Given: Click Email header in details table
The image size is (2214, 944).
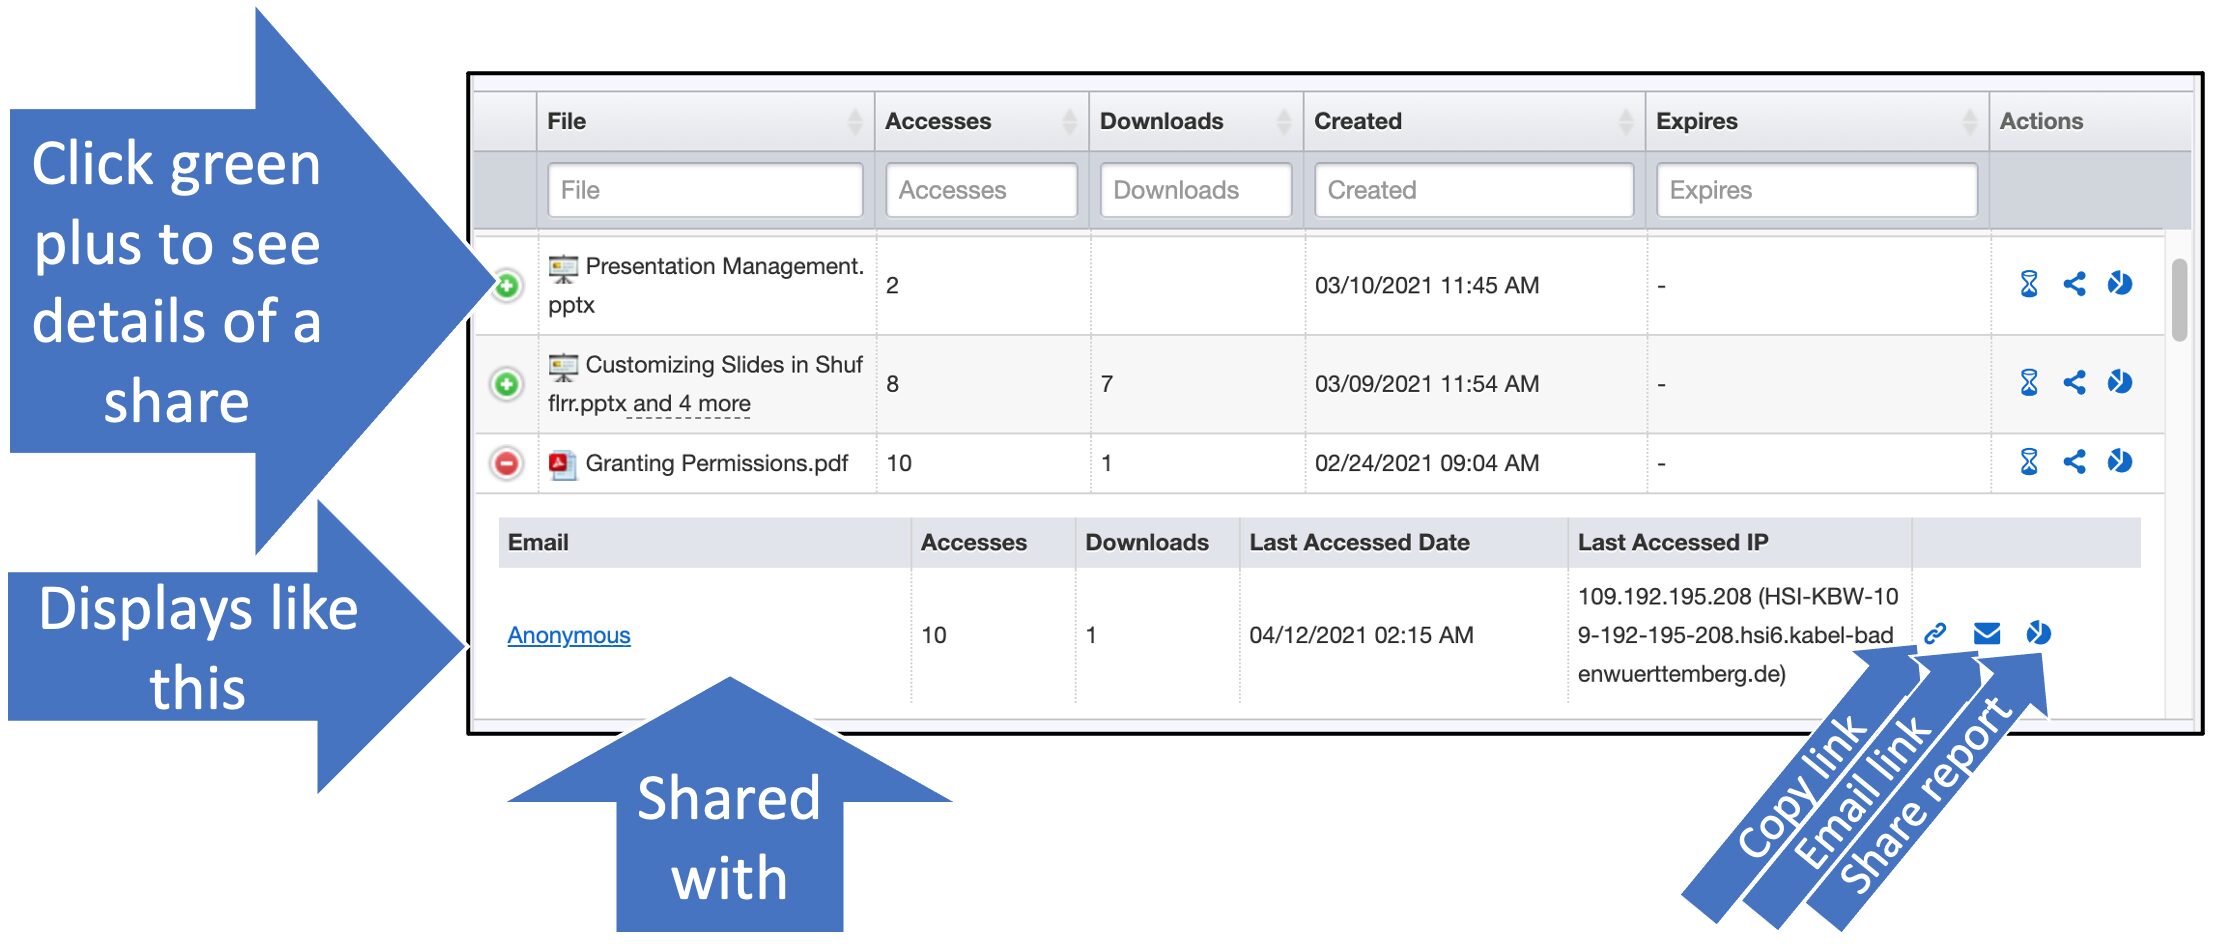Looking at the screenshot, I should tap(538, 543).
